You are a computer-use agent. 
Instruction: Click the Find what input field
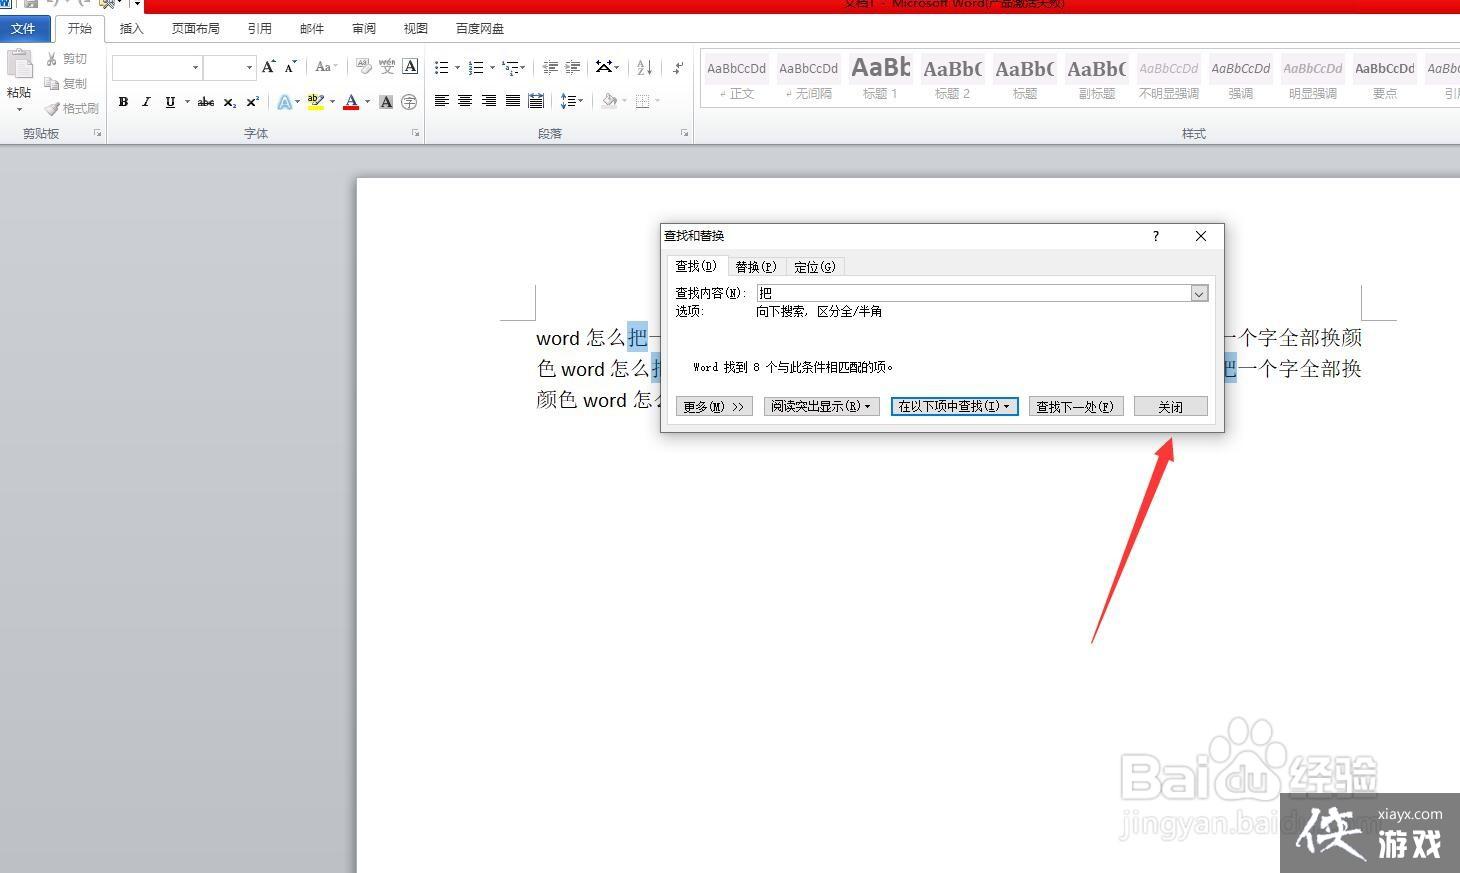973,293
